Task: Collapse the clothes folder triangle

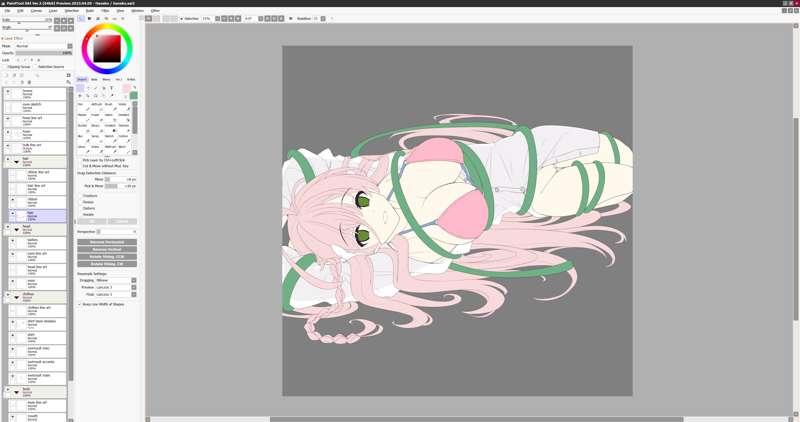Action: coord(16,297)
